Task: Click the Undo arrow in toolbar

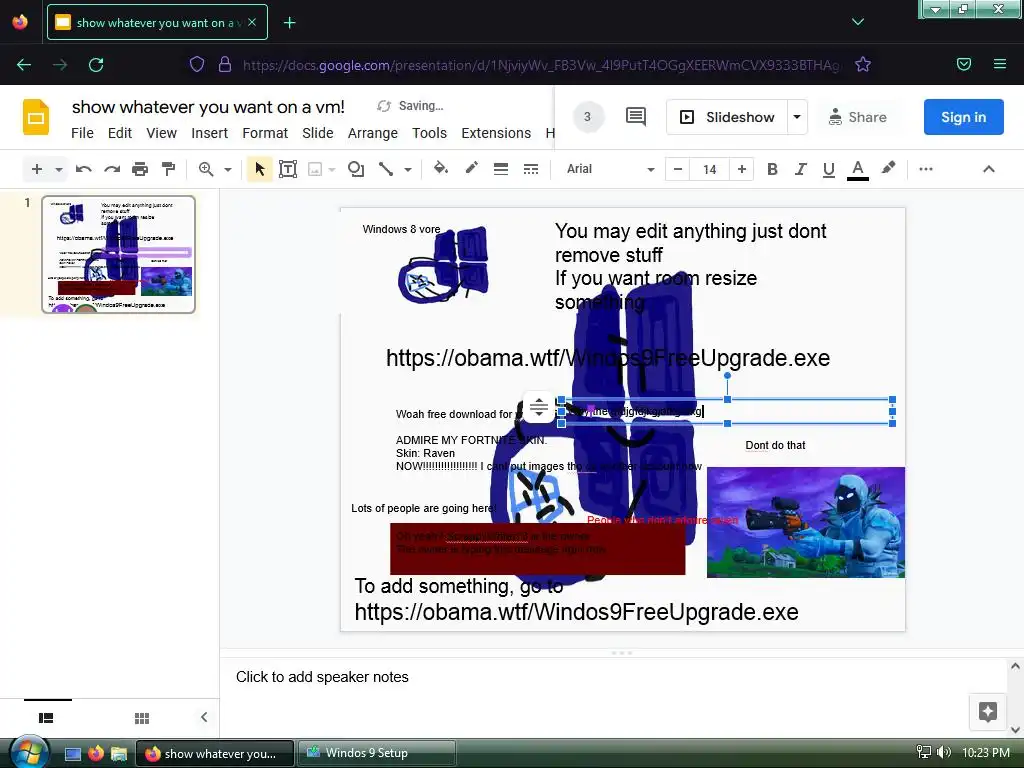Action: tap(83, 169)
